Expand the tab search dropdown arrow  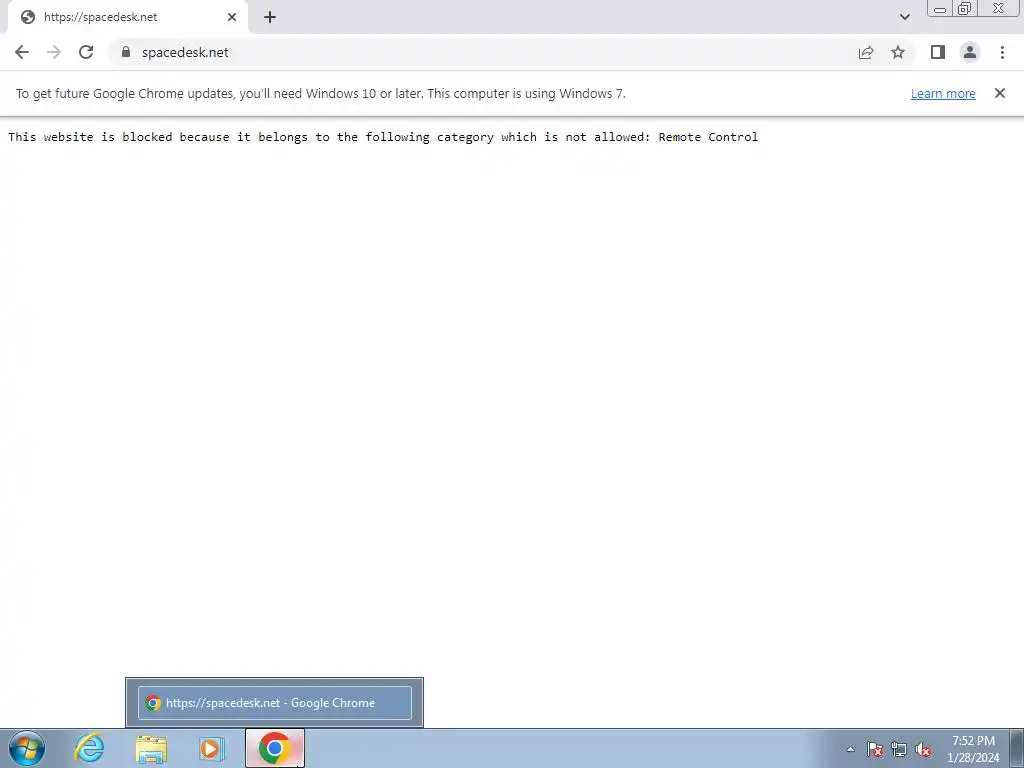coord(904,17)
